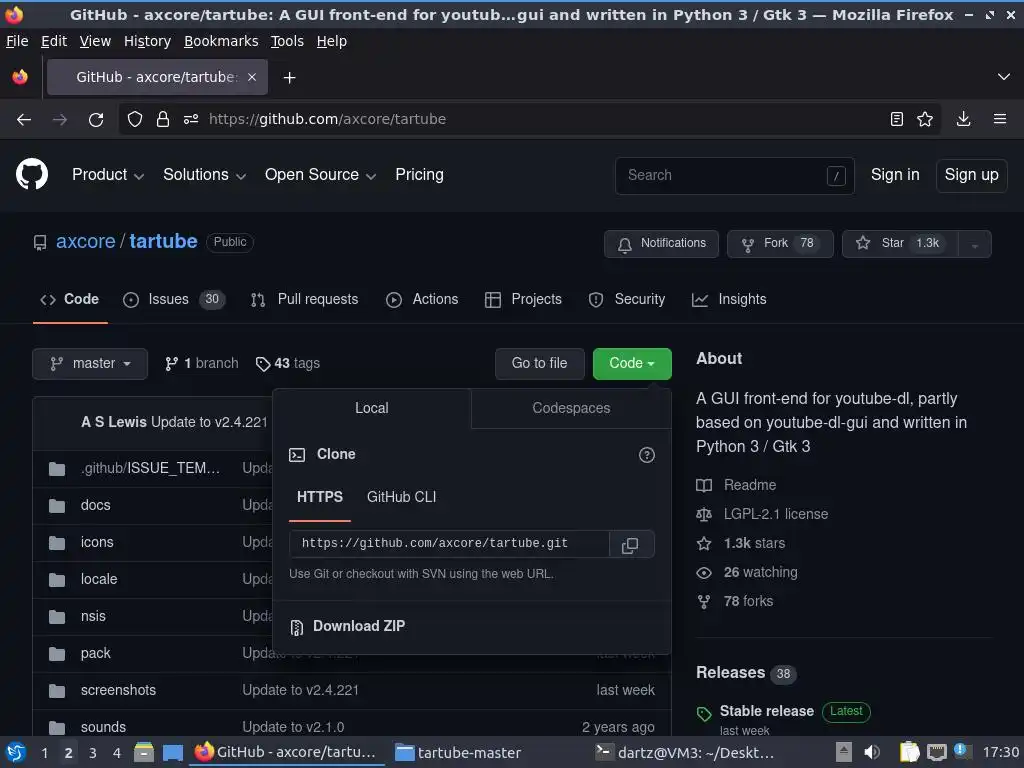Screen dimensions: 1024x768
Task: Expand the Product navigation menu
Action: [108, 175]
